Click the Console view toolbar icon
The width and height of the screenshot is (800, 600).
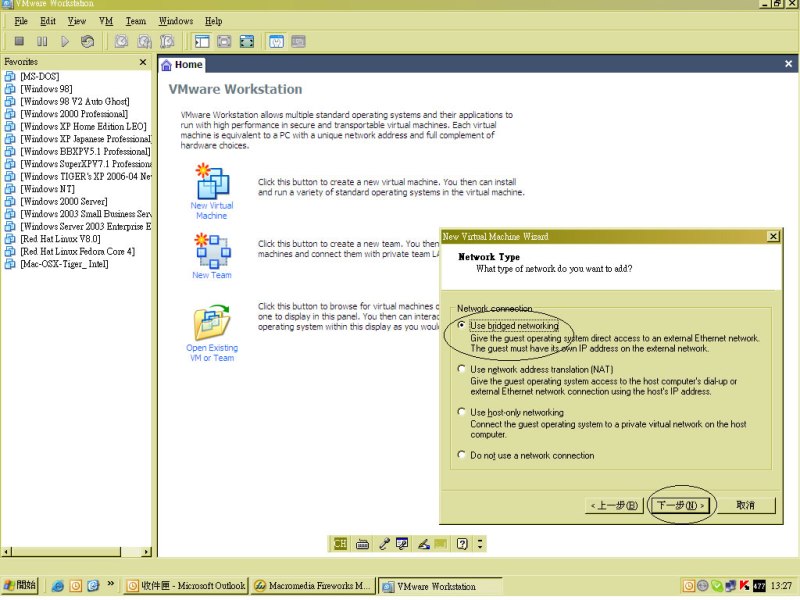coord(298,41)
